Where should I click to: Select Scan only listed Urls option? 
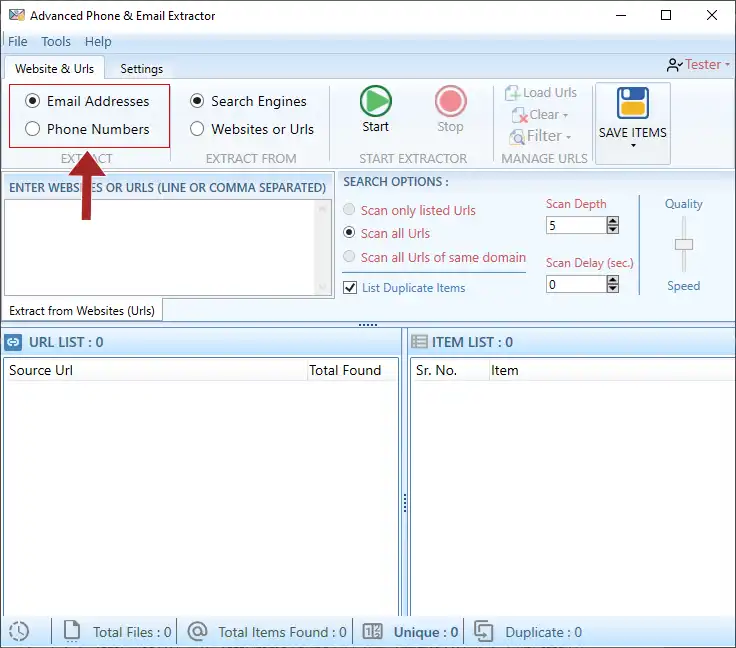[x=349, y=209]
